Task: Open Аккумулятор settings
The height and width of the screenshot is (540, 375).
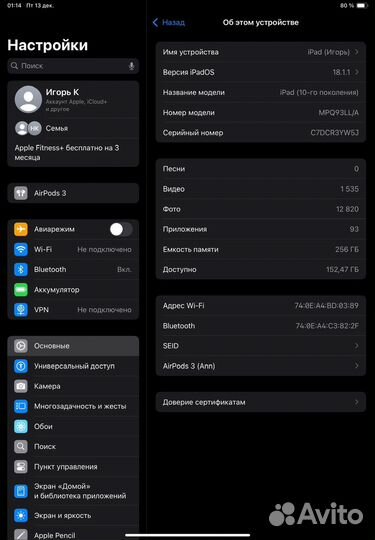Action: [x=73, y=290]
